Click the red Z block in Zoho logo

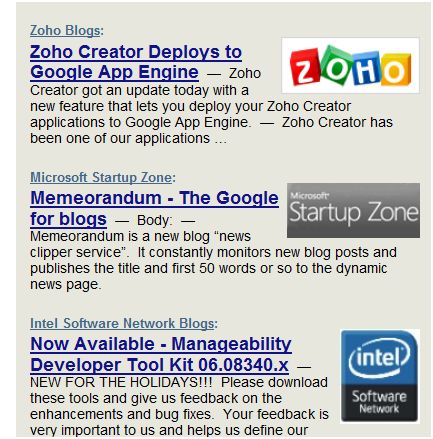305,66
